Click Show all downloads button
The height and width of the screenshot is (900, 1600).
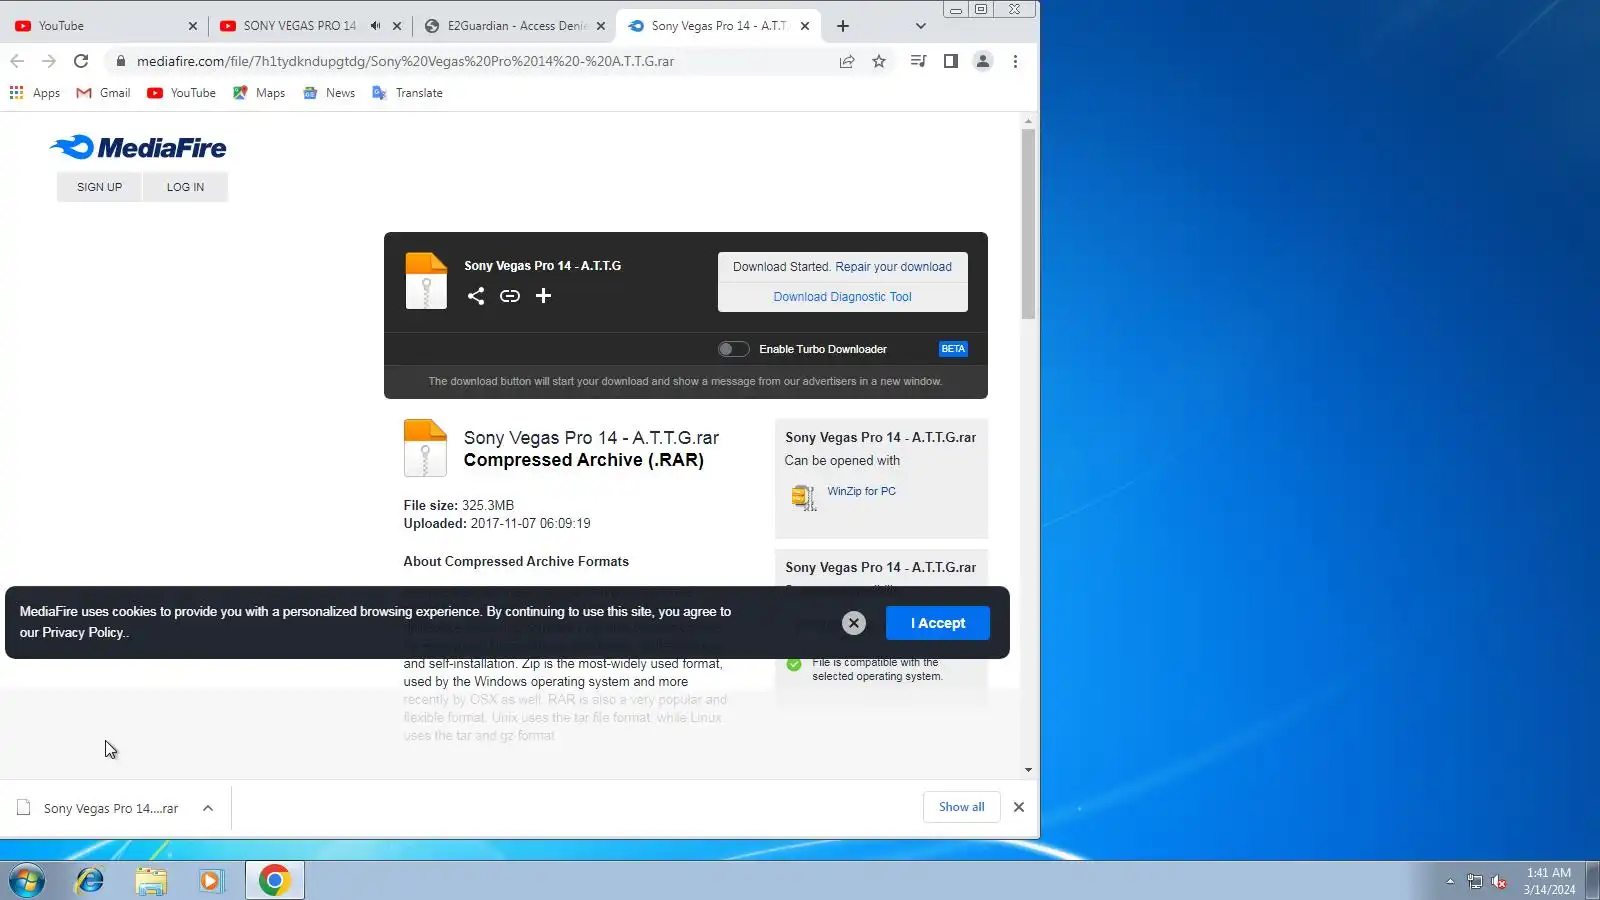point(961,807)
